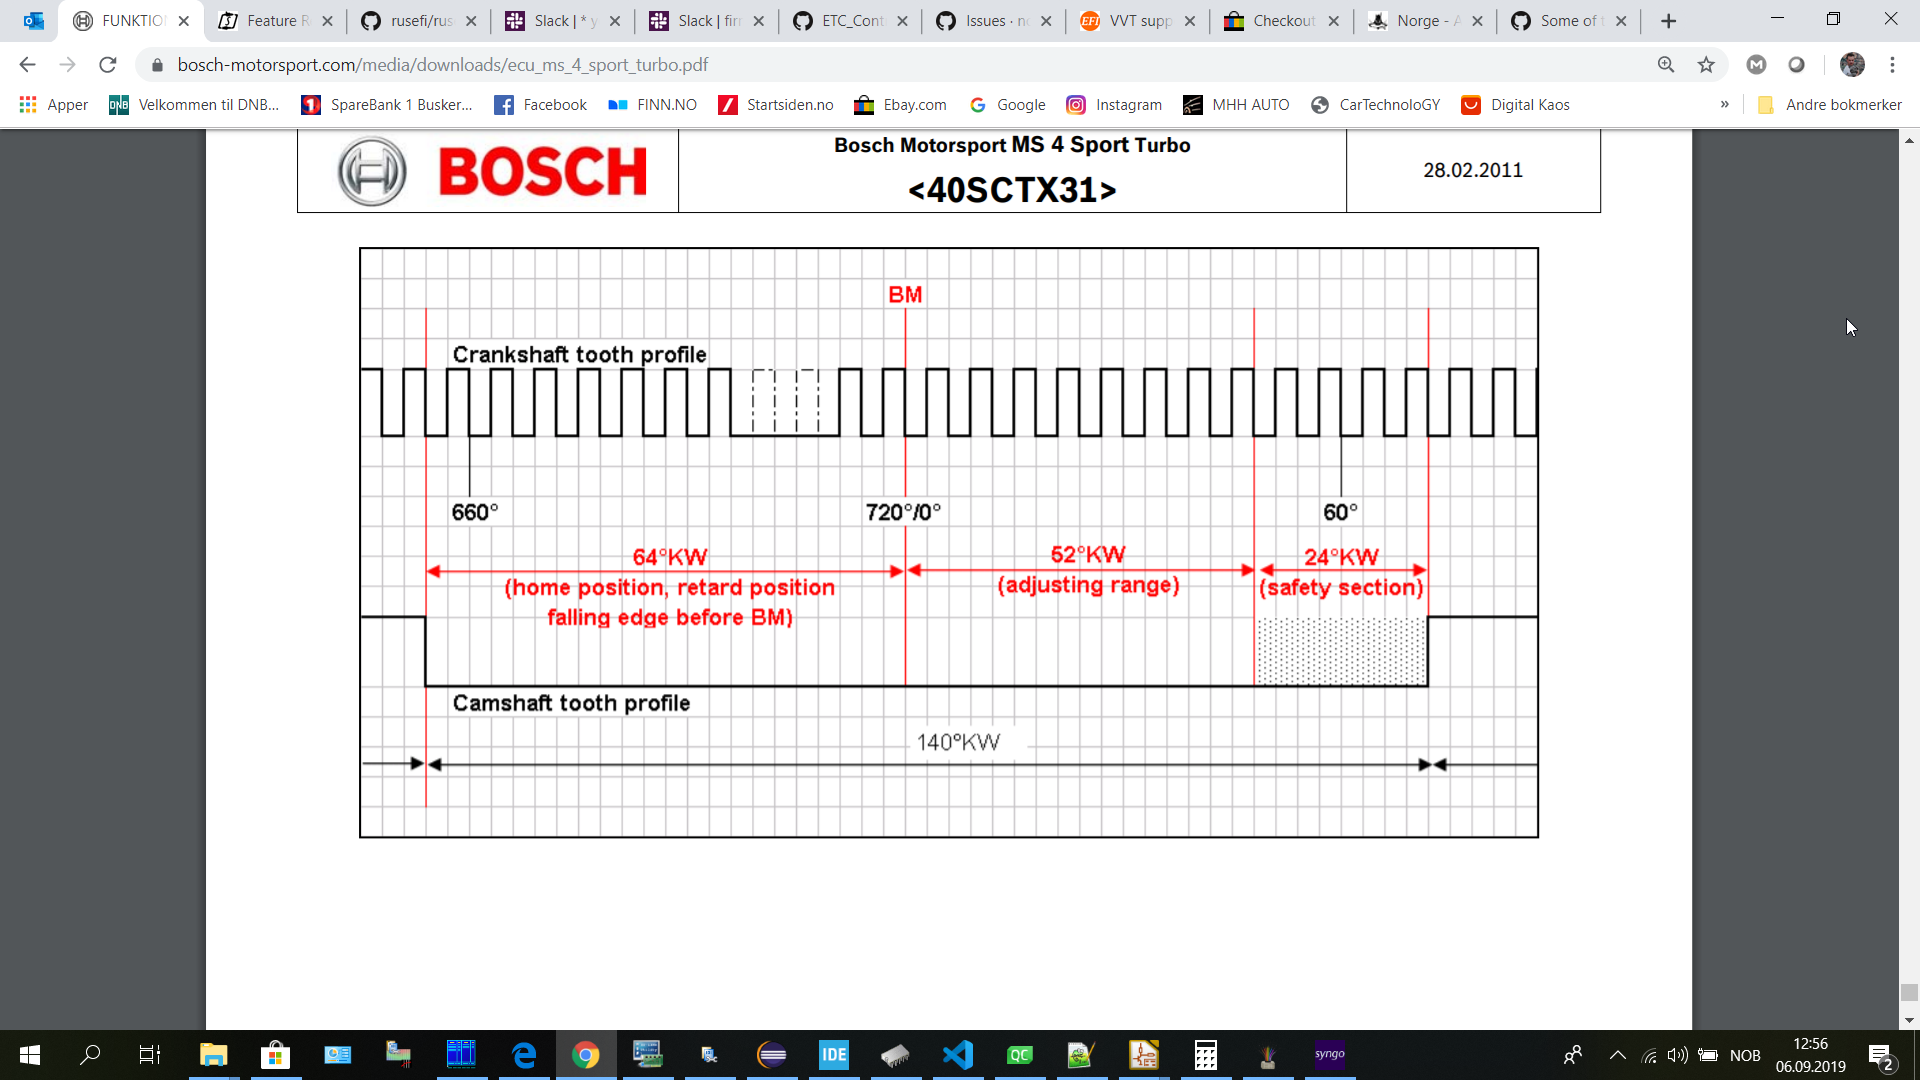Open the Instagram bookmark
The width and height of the screenshot is (1920, 1080).
(x=1114, y=105)
